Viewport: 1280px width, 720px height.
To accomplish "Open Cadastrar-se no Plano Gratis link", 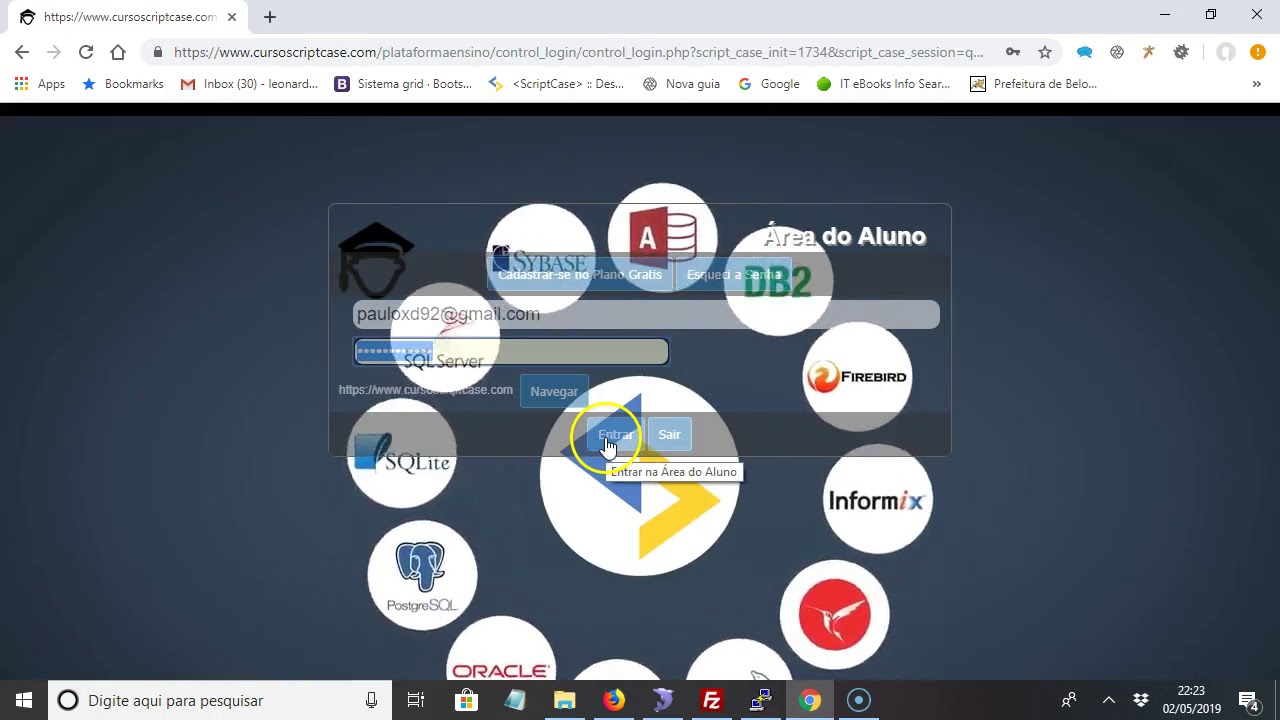I will [580, 274].
